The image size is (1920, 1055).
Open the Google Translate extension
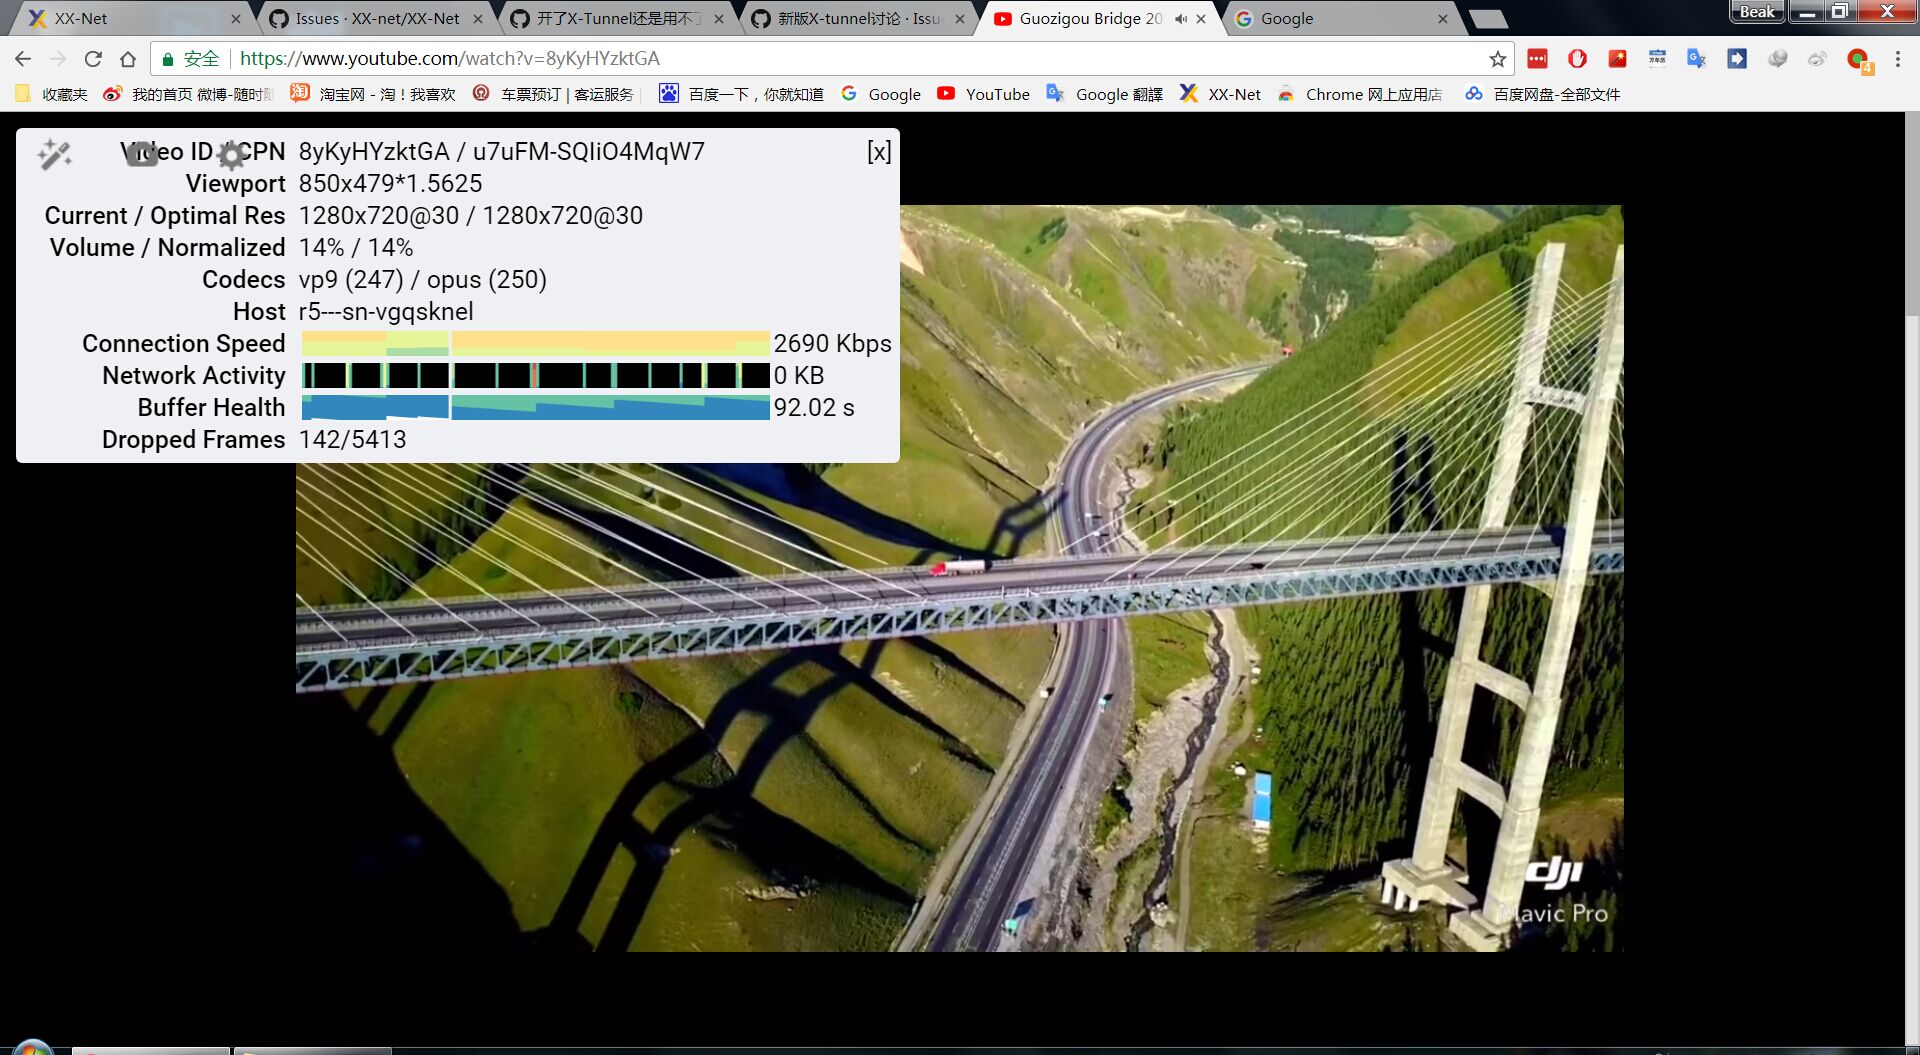click(x=1697, y=58)
